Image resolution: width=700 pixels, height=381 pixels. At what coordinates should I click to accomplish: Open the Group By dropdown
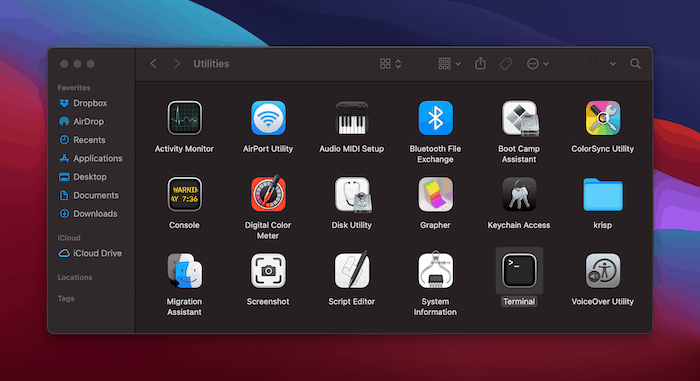449,64
